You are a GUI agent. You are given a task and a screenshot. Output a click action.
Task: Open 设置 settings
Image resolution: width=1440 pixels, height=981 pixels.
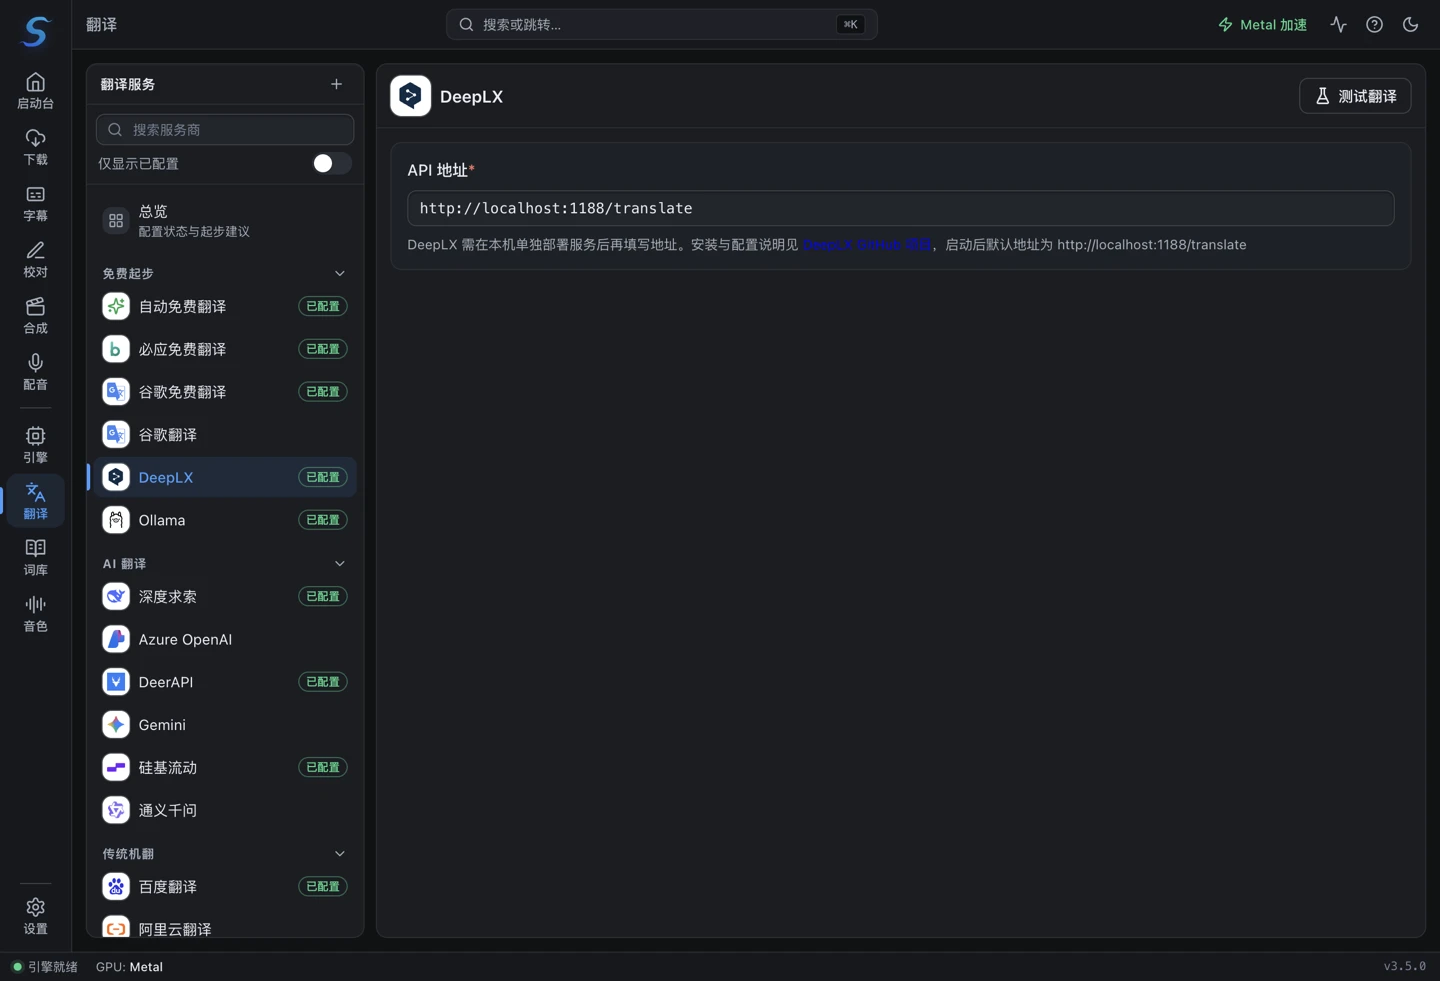click(x=36, y=915)
